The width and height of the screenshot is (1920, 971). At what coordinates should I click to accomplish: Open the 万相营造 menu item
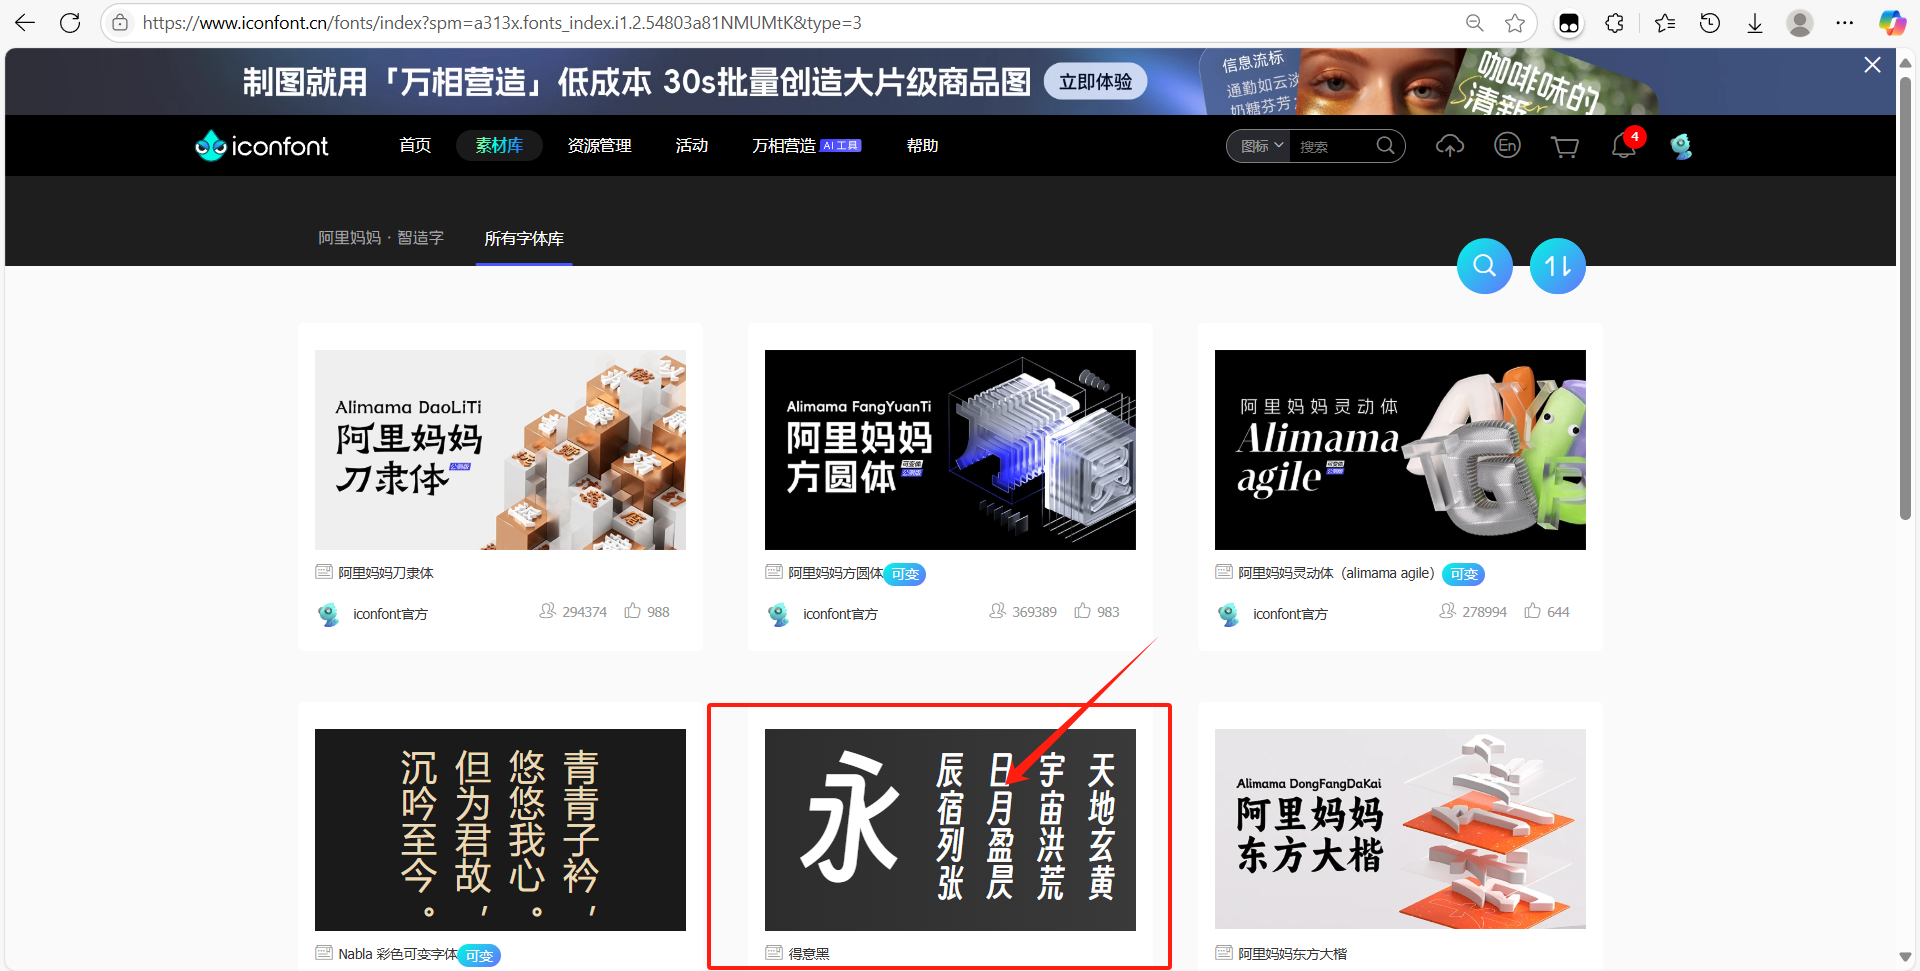pos(806,146)
